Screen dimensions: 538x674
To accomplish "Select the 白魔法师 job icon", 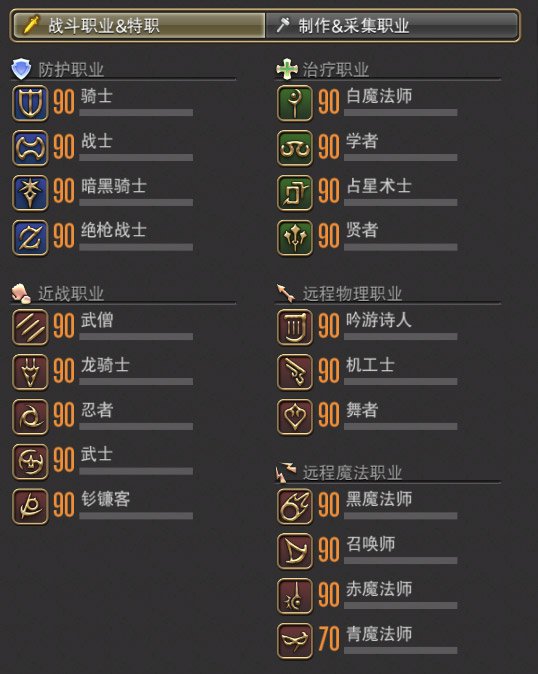I will (x=295, y=103).
